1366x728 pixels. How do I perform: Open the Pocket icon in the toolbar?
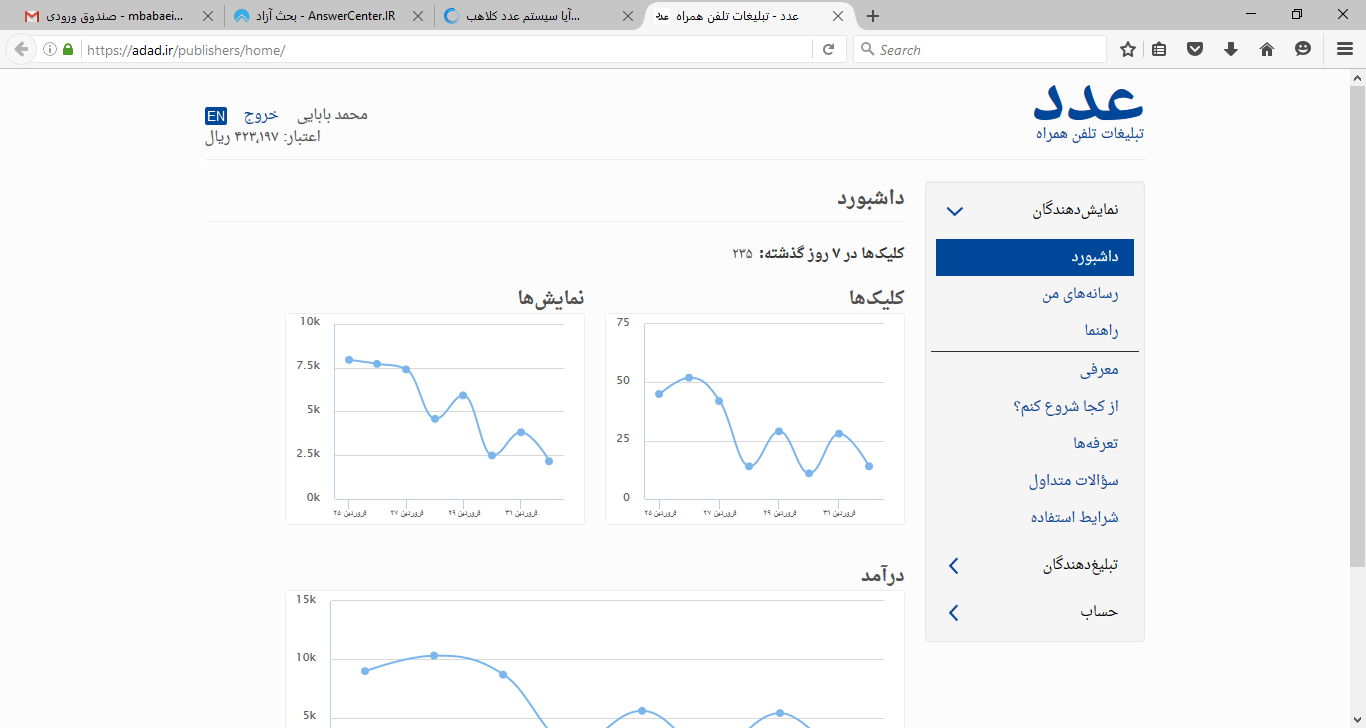point(1195,49)
